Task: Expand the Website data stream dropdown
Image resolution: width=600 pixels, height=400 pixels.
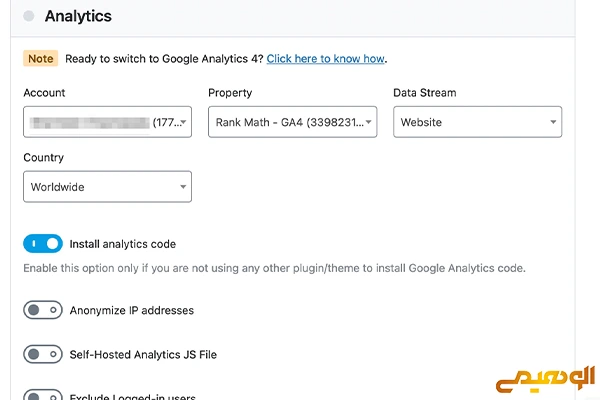Action: [x=478, y=122]
